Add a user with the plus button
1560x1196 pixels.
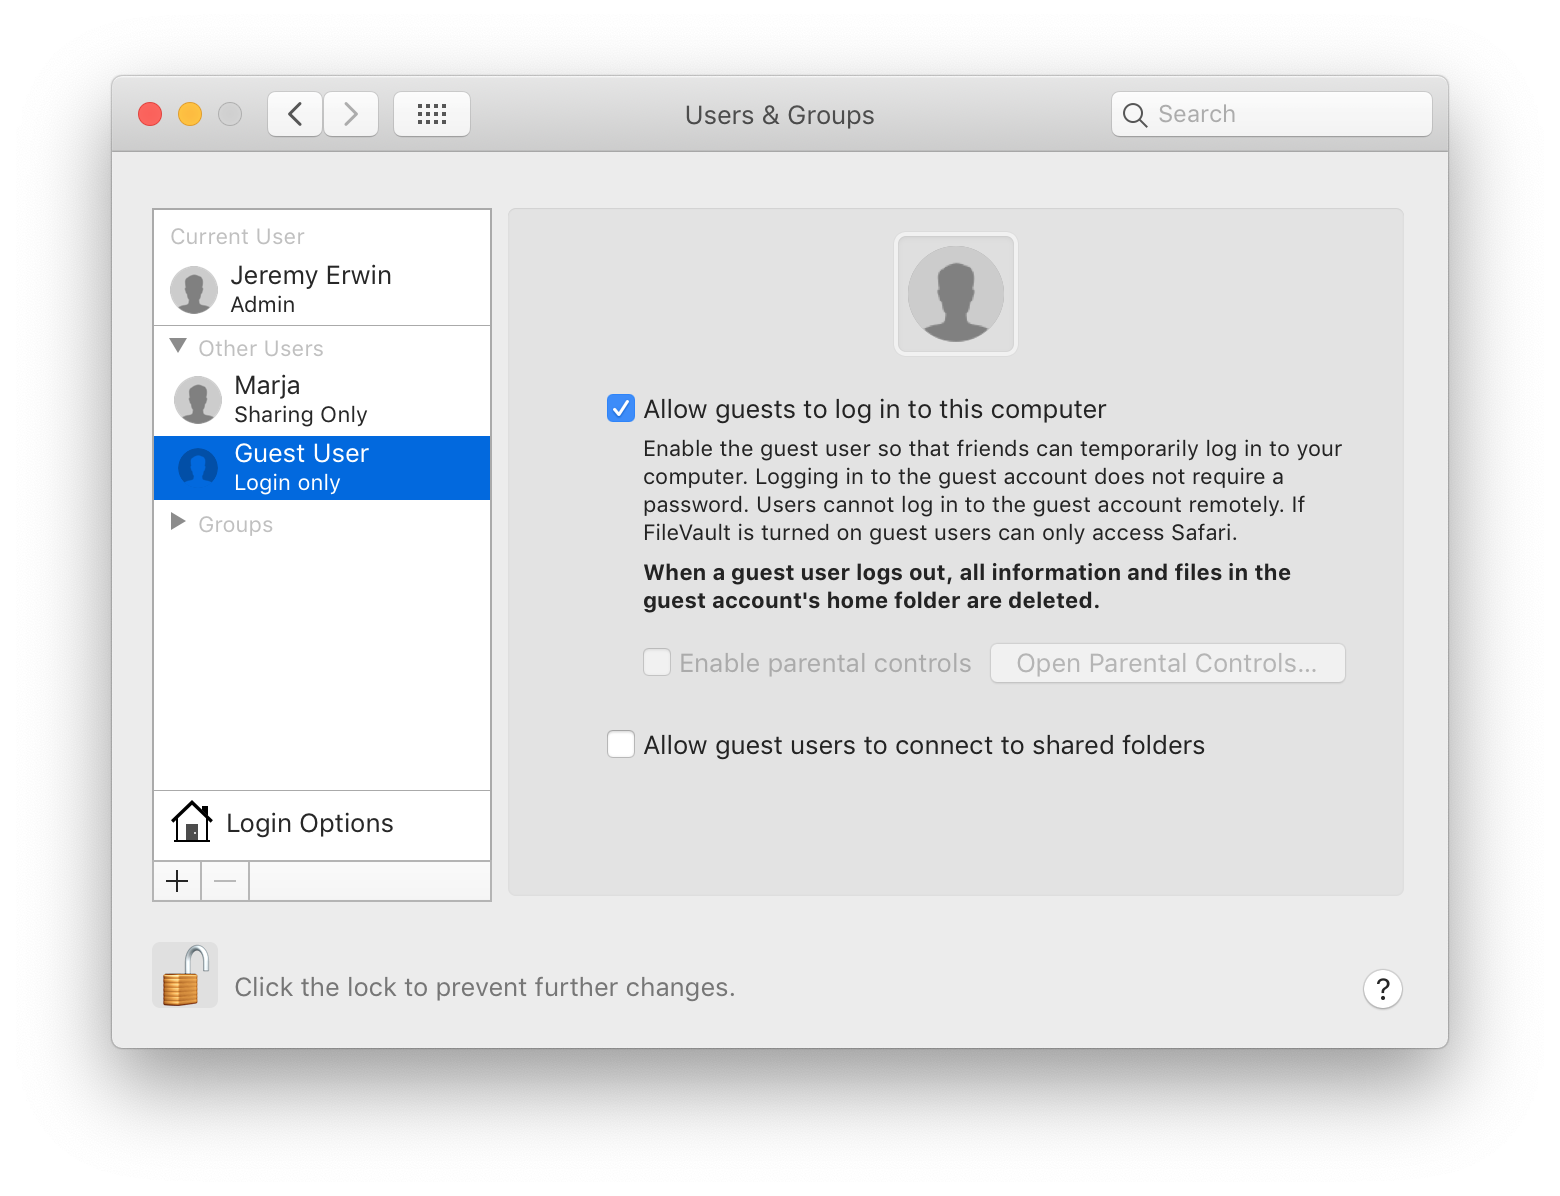(177, 881)
